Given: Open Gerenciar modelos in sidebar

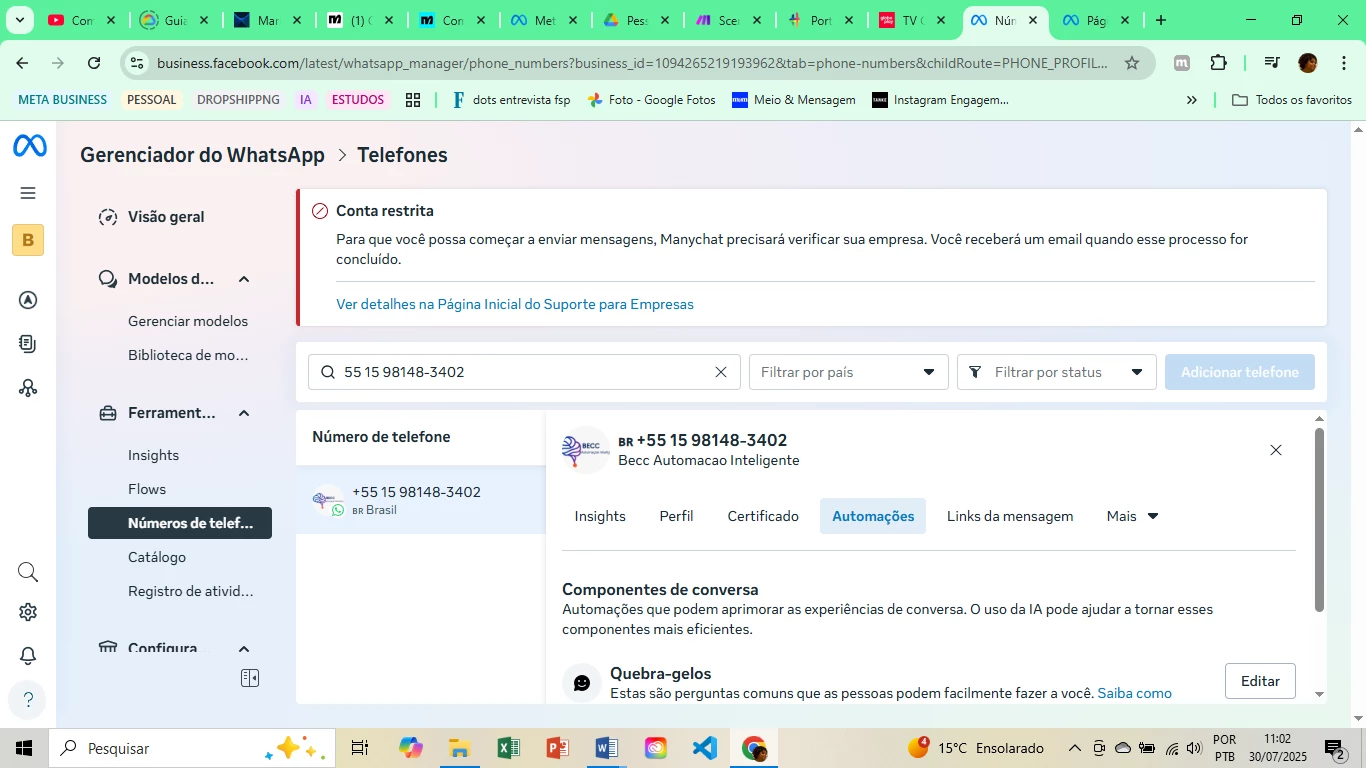Looking at the screenshot, I should [x=188, y=321].
